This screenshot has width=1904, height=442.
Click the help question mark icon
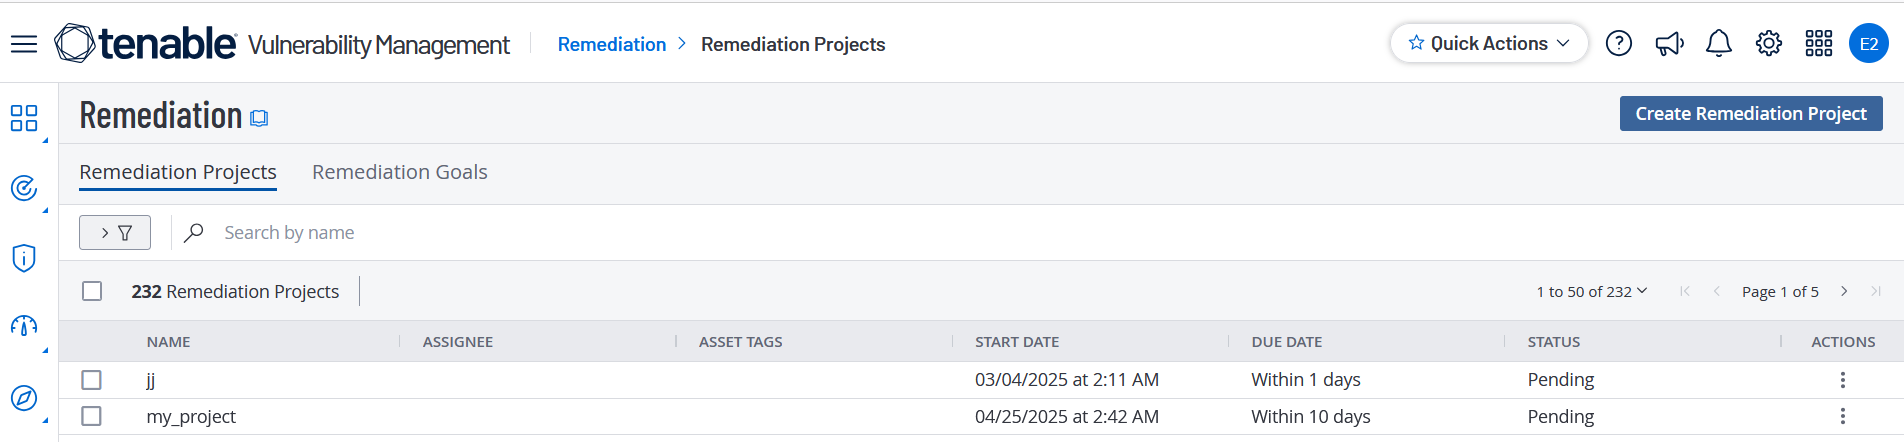pos(1618,44)
